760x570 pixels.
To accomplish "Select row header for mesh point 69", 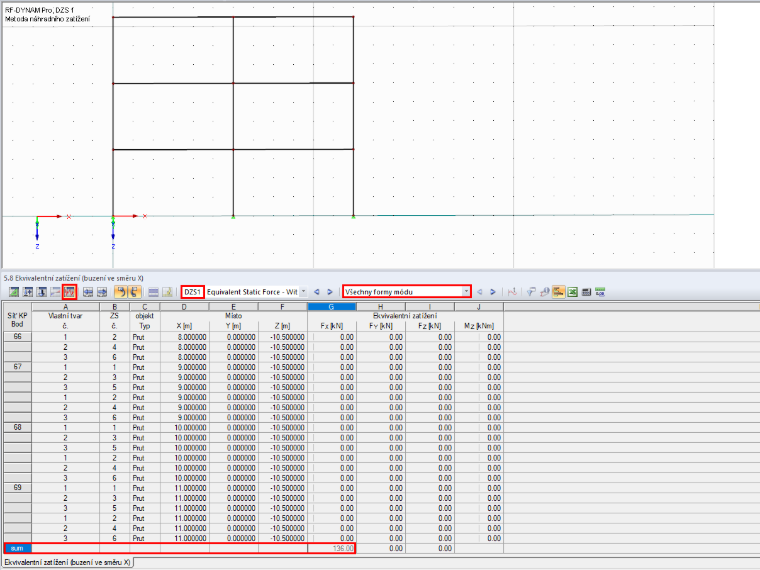I will (x=17, y=488).
